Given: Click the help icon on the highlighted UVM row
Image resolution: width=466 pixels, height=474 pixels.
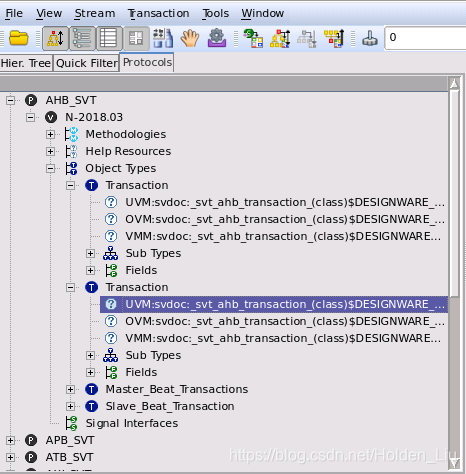Looking at the screenshot, I should click(111, 304).
